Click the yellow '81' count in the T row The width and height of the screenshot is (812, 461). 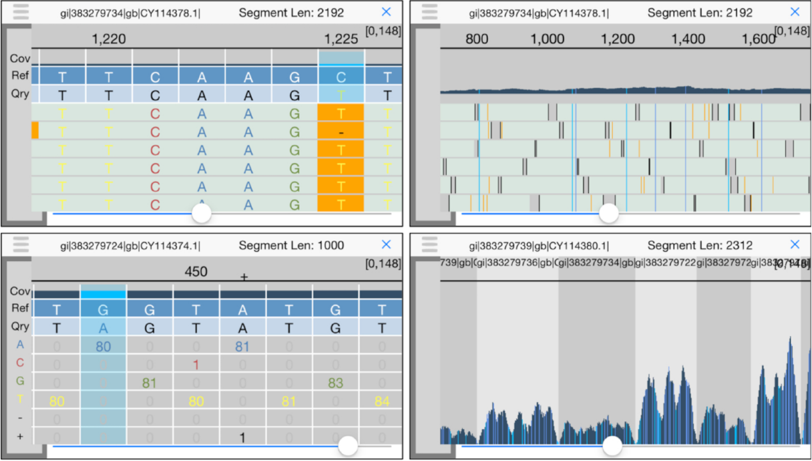289,401
